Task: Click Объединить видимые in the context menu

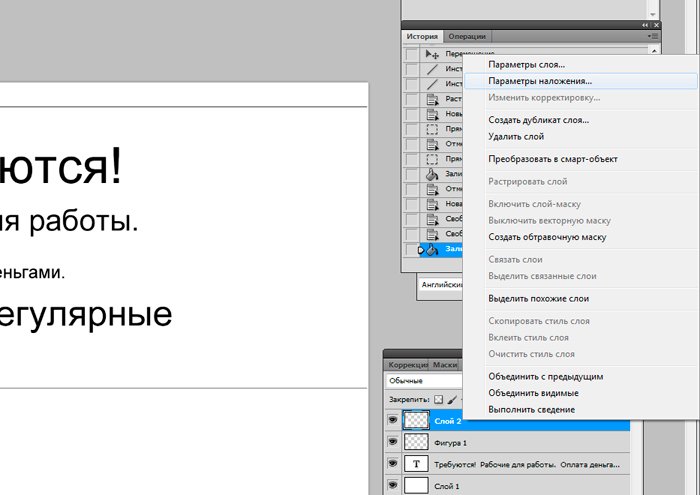Action: 533,393
